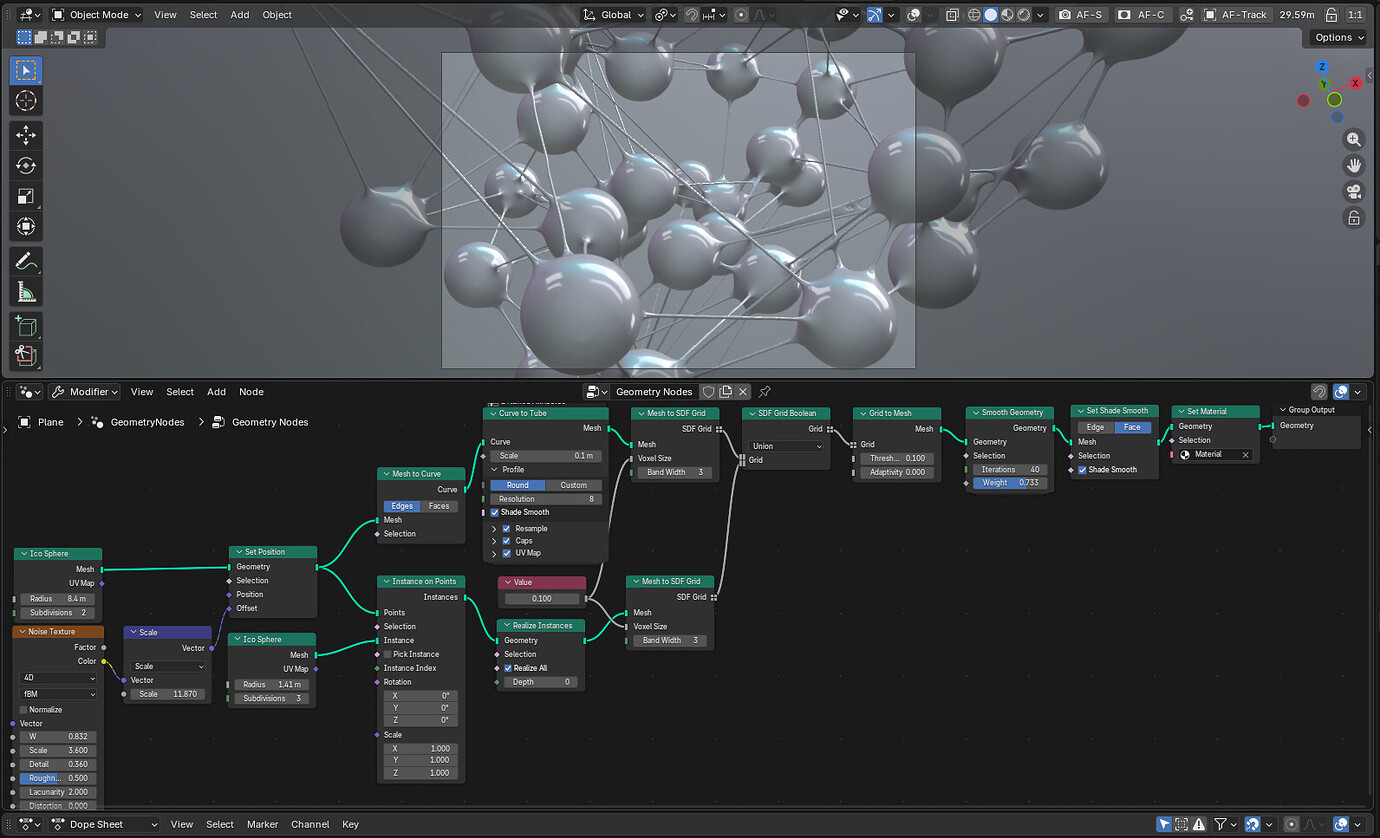Open the 4D dimensions dropdown
The width and height of the screenshot is (1380, 838).
tap(59, 678)
